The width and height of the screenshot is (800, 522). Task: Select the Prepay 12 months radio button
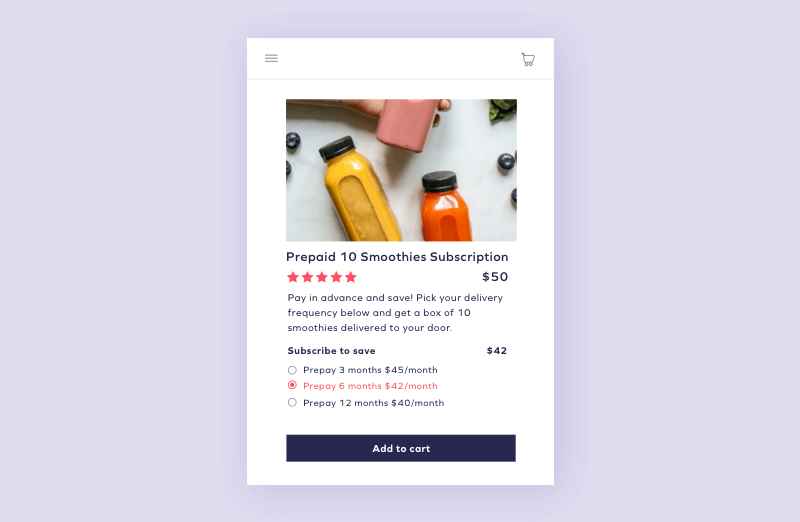[292, 403]
